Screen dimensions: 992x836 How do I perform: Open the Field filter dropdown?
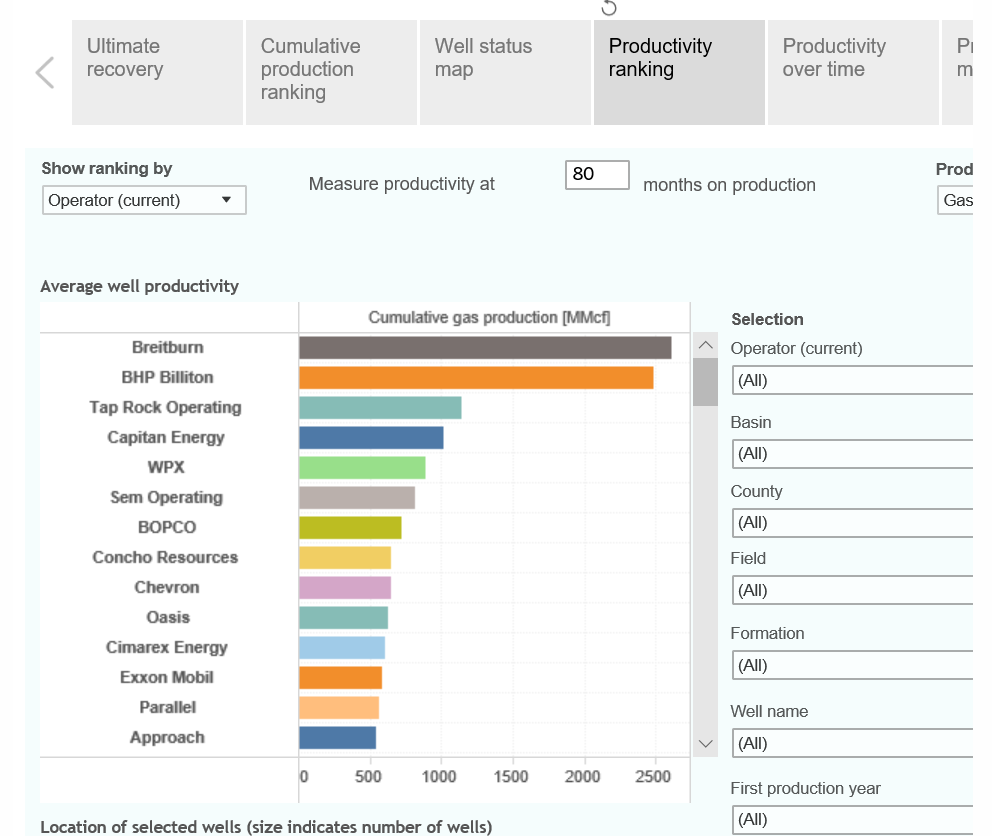[852, 590]
